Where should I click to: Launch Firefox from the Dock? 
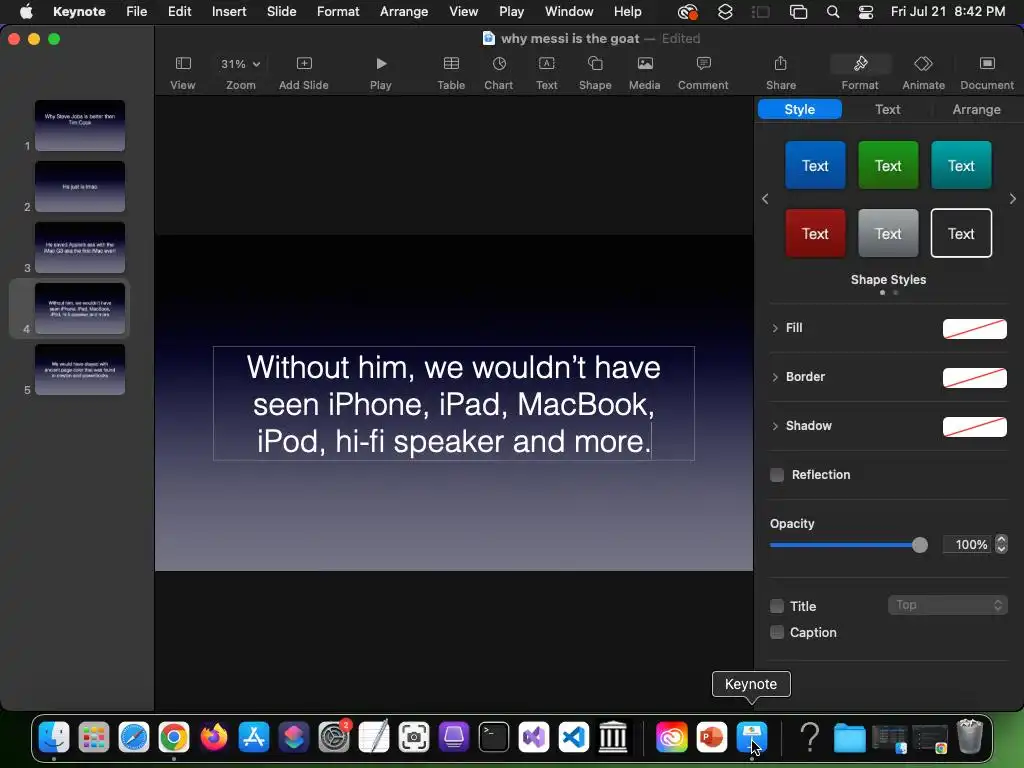214,737
